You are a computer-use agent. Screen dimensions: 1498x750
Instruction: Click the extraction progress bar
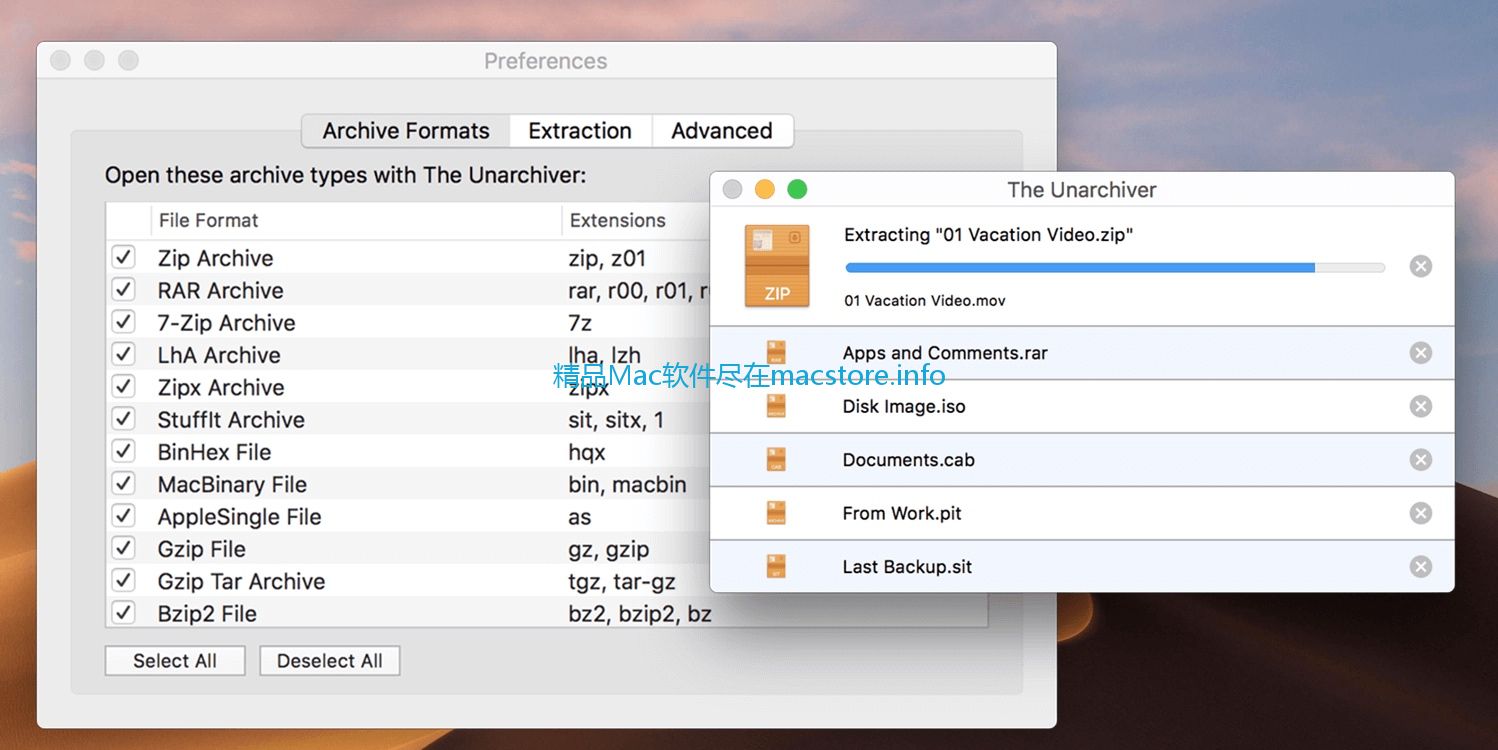[x=1115, y=268]
